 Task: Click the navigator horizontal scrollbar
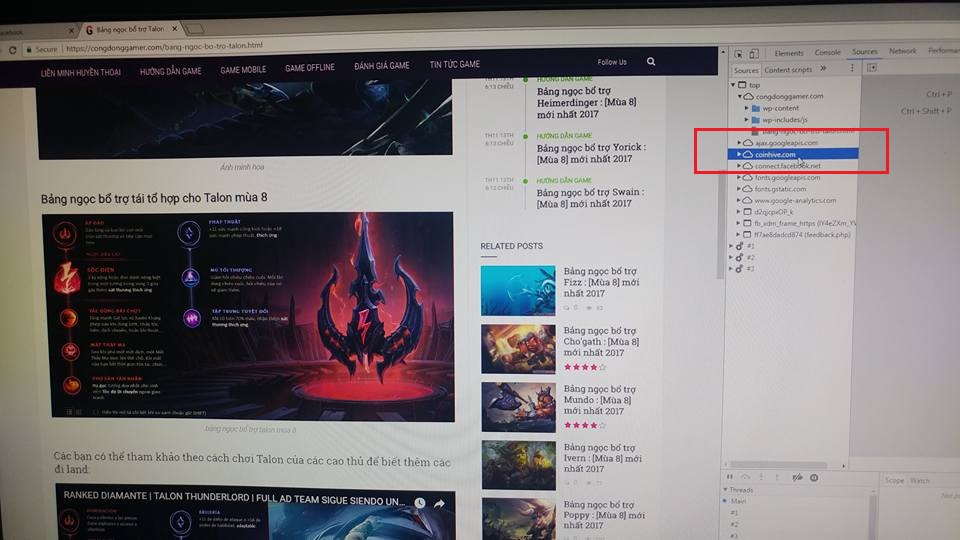(779, 465)
